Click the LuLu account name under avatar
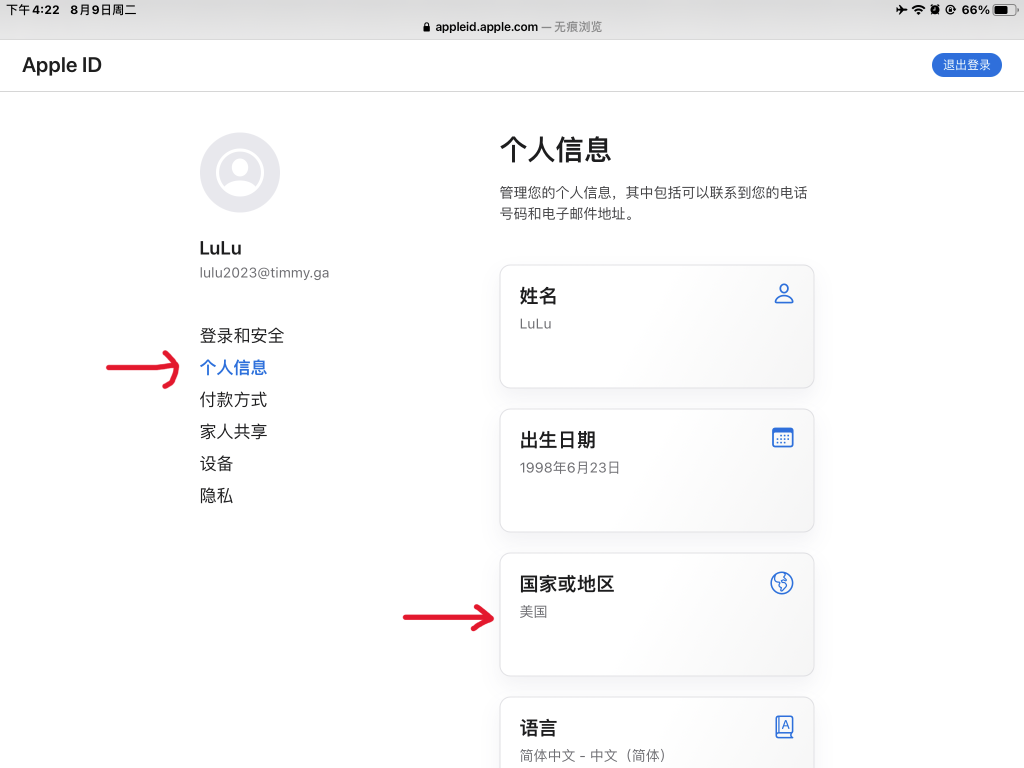Screen dimensions: 1024x768 (221, 248)
